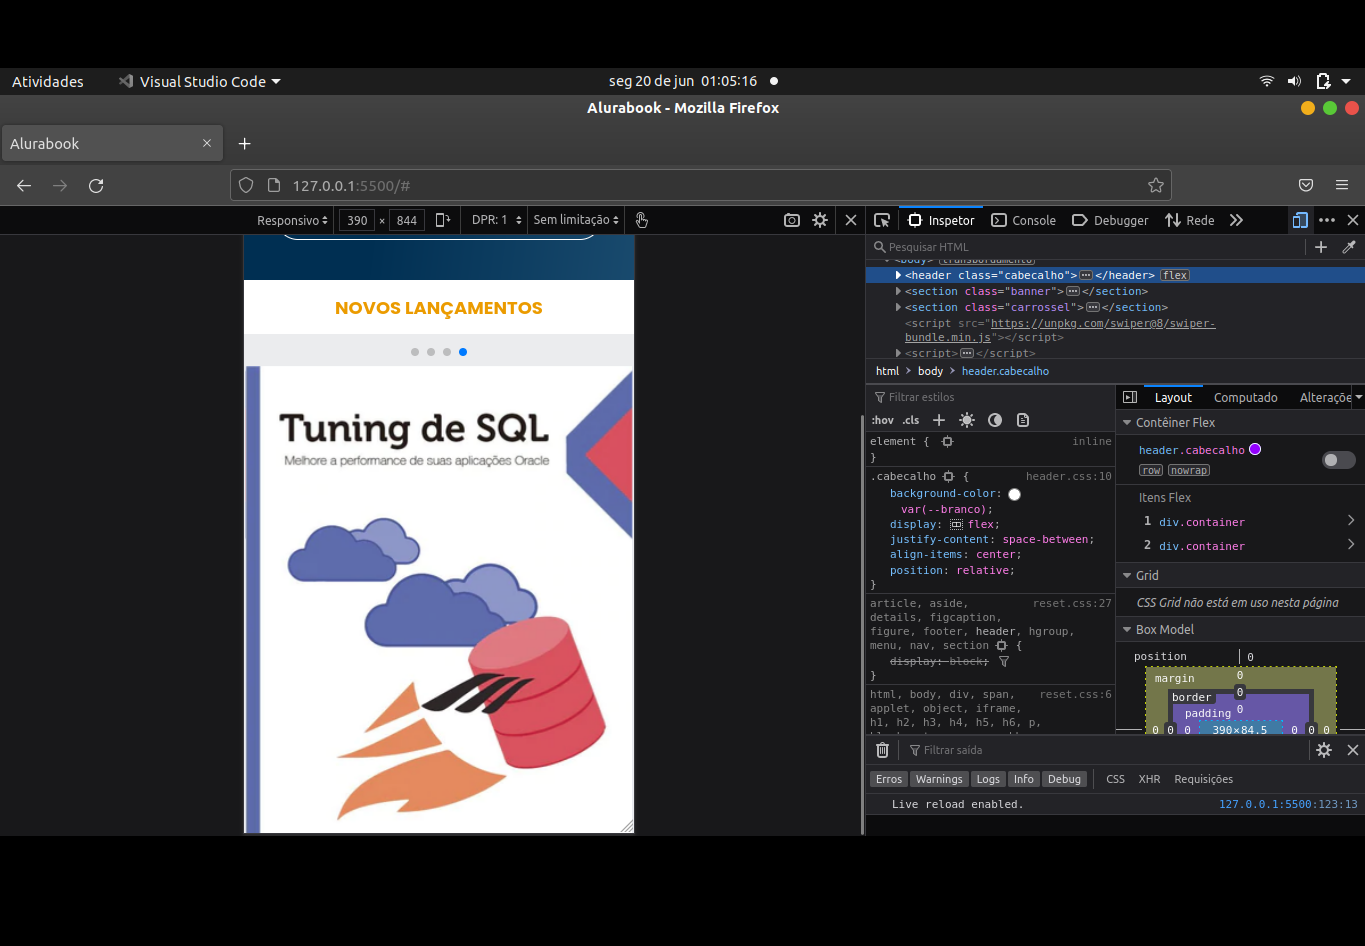
Task: Toggle Responsive Design Mode icon in DevTools toolbar
Action: [1300, 220]
